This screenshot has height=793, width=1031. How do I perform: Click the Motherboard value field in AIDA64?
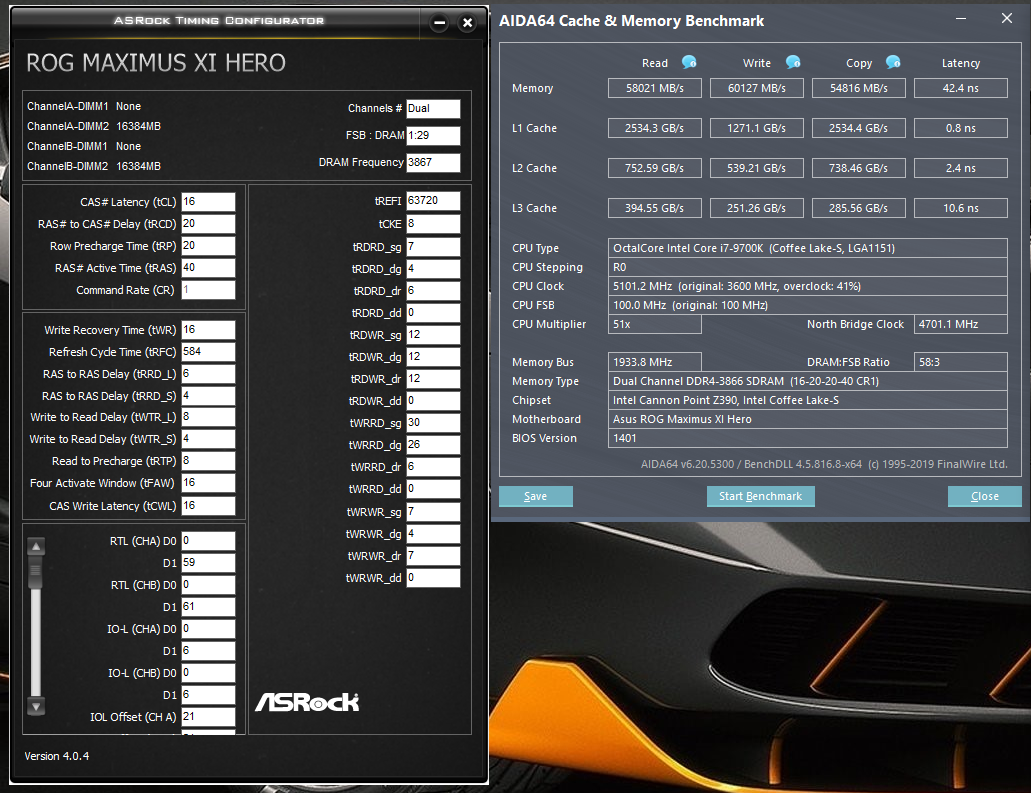coord(807,420)
